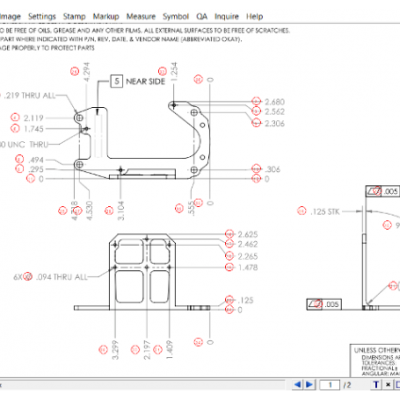Click the .125 STK thickness callout

point(325,211)
